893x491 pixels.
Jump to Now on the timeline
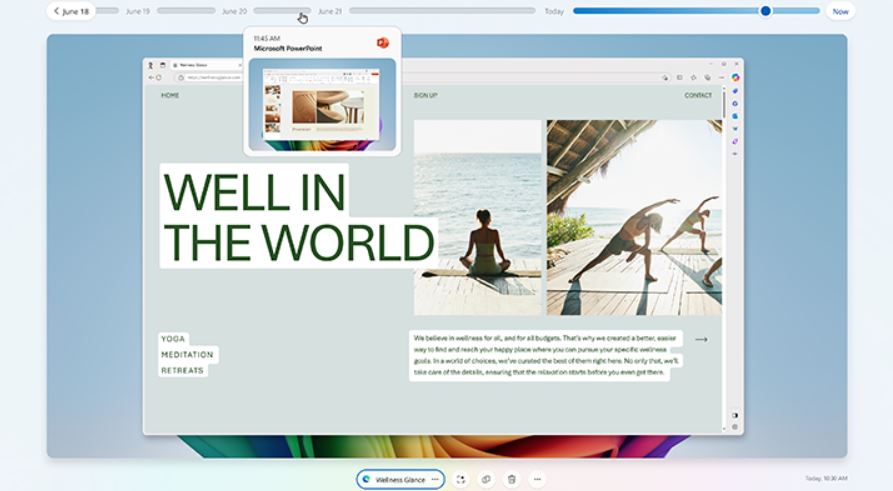pos(840,11)
